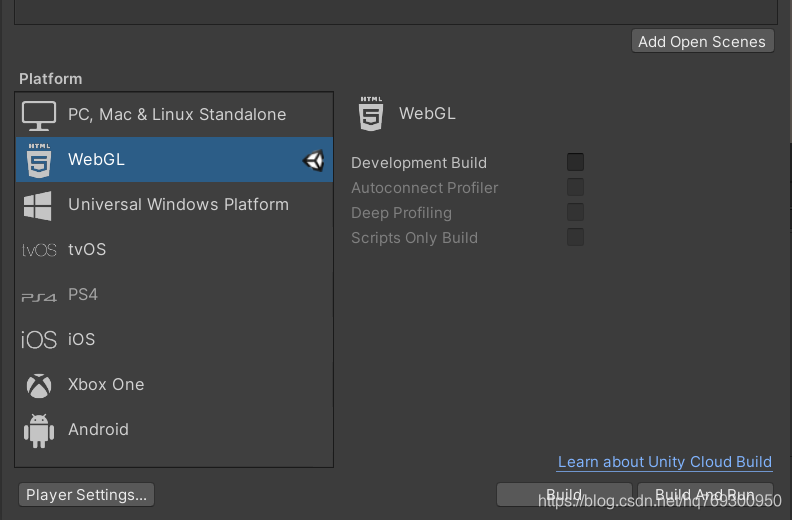The height and width of the screenshot is (520, 792).
Task: Select the Xbox One logo icon
Action: [x=39, y=386]
